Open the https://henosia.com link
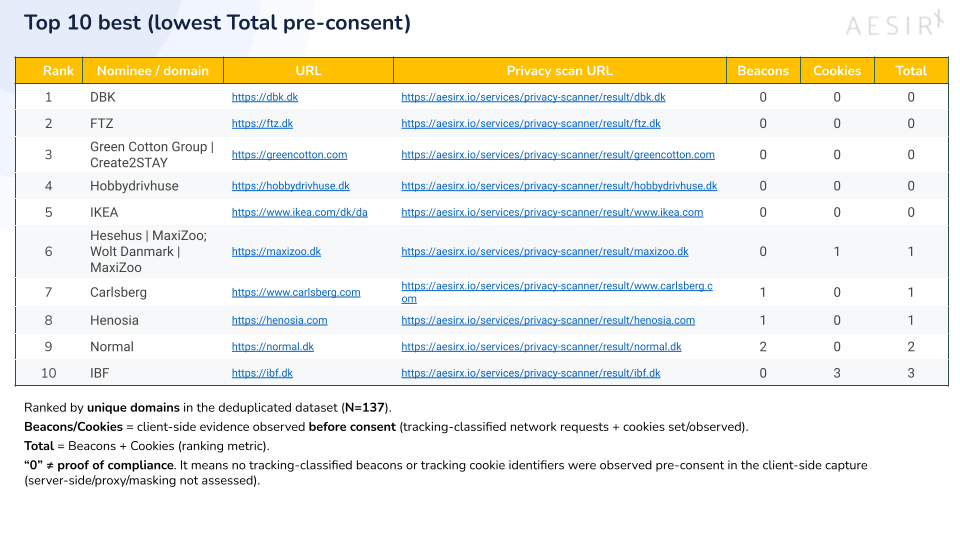 (x=279, y=321)
